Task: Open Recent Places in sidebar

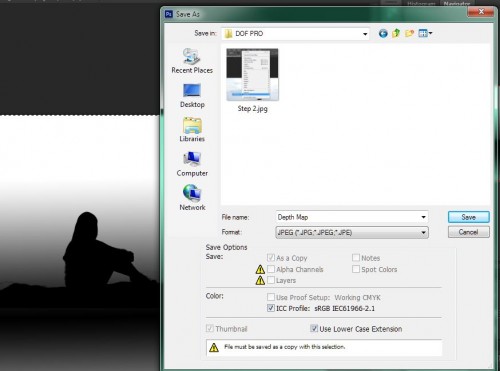Action: click(x=192, y=61)
